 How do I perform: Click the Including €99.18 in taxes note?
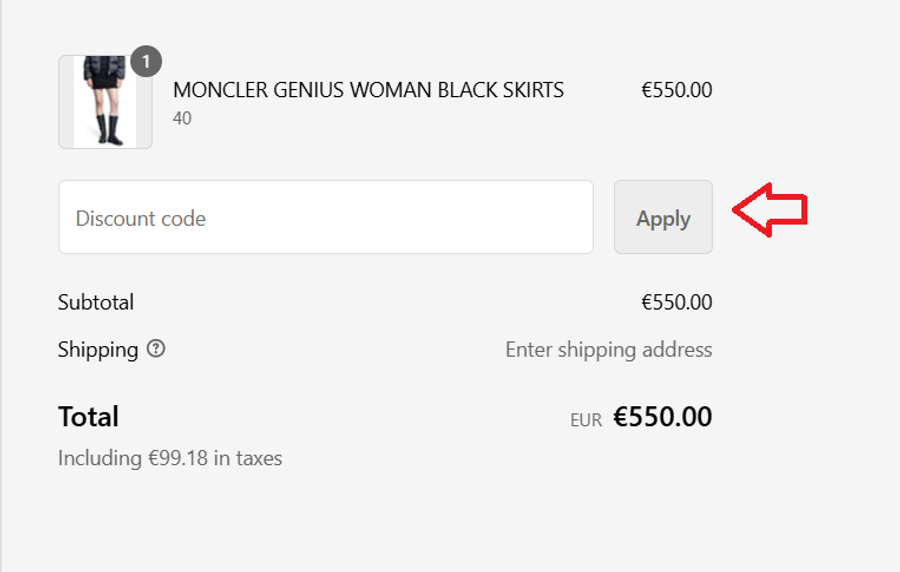point(170,458)
